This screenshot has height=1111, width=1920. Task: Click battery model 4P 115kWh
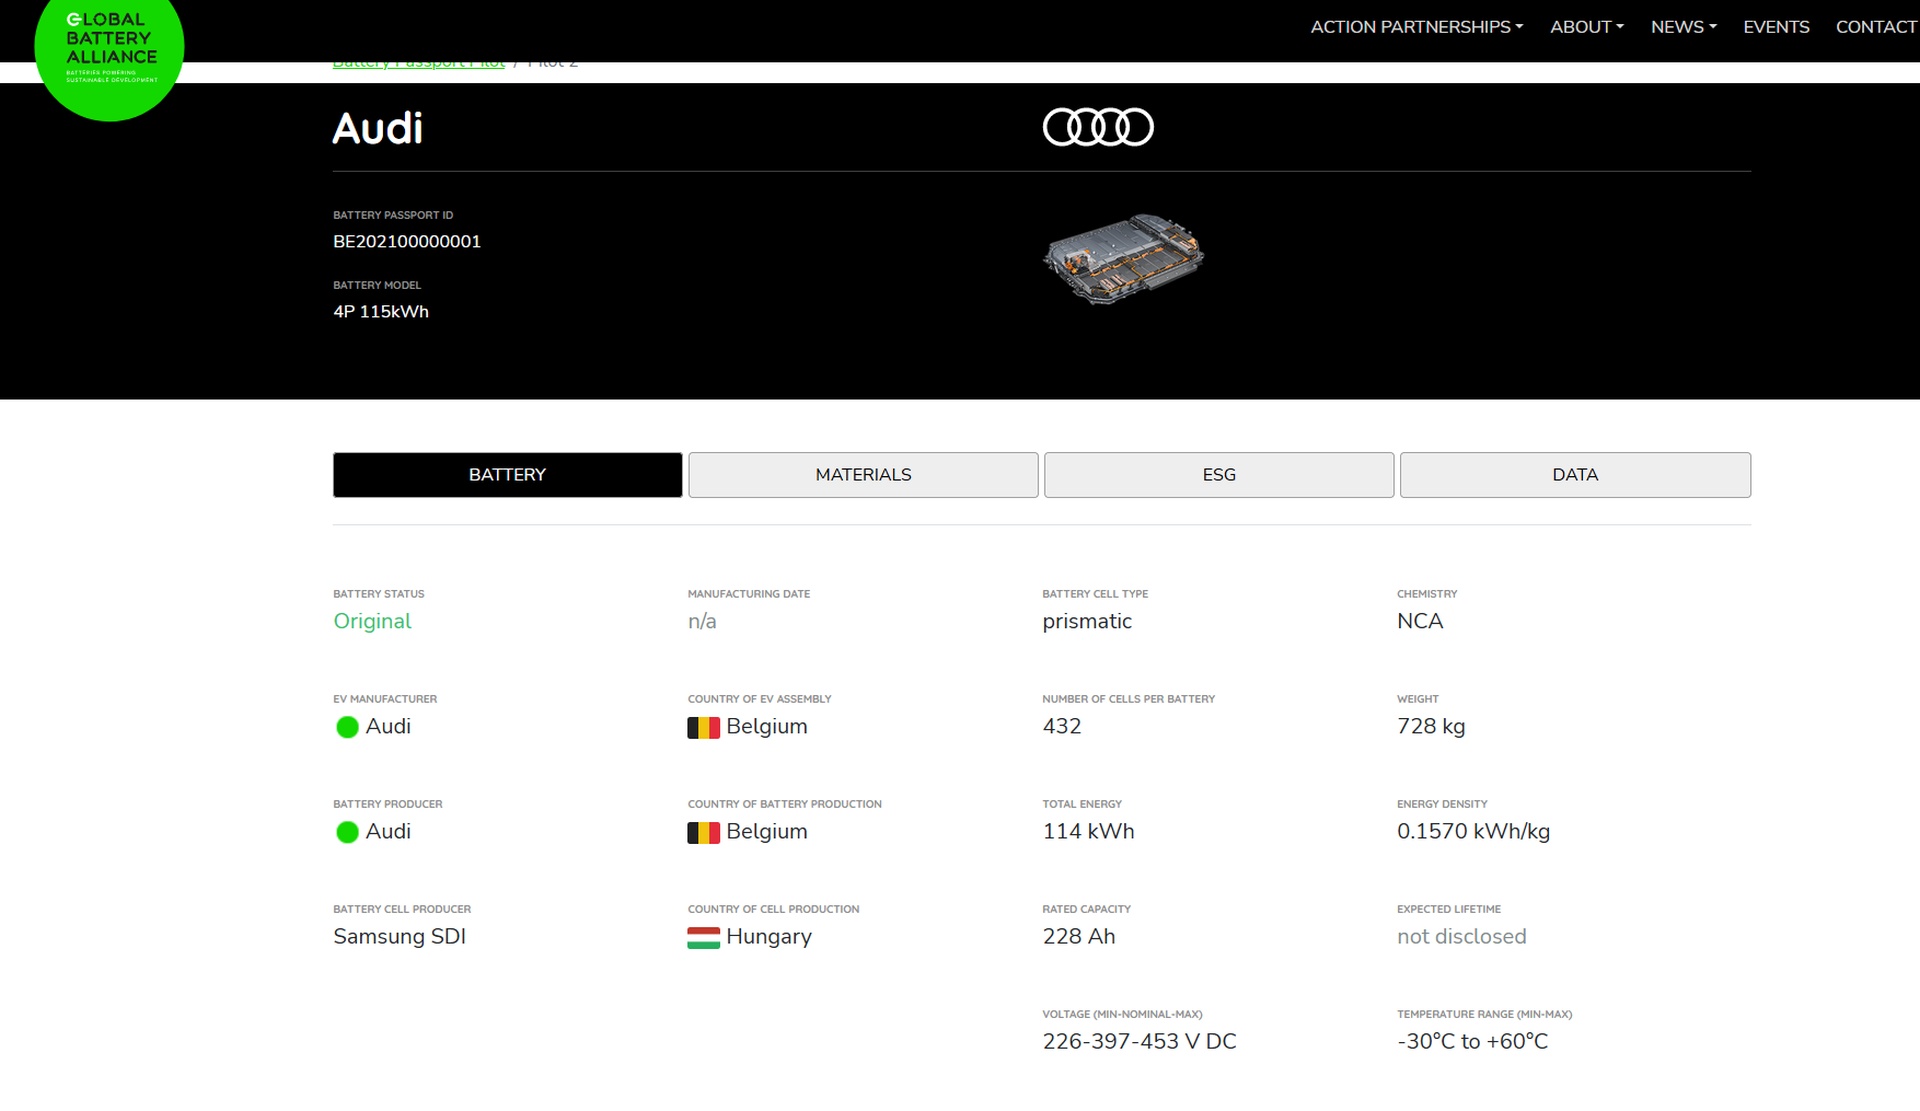[381, 312]
